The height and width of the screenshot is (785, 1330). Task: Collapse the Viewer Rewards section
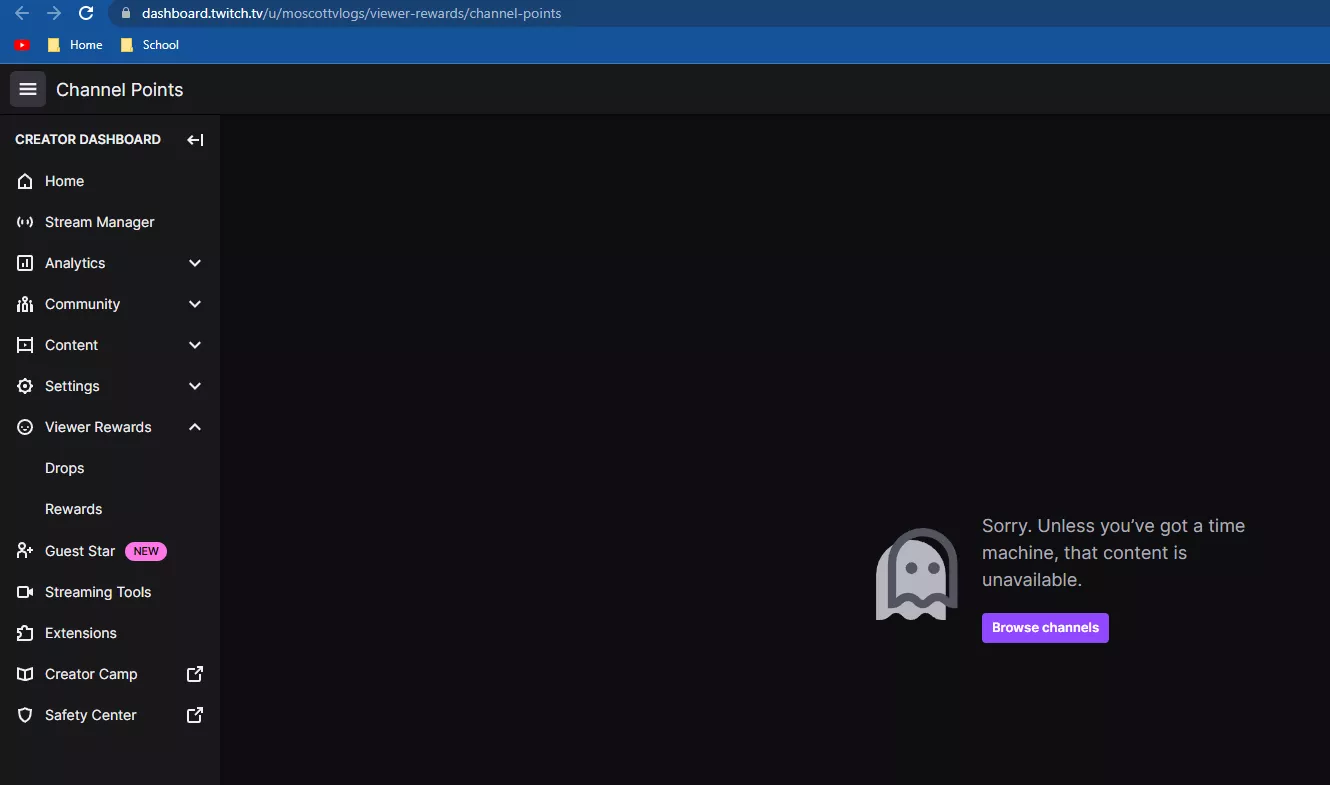[x=195, y=427]
